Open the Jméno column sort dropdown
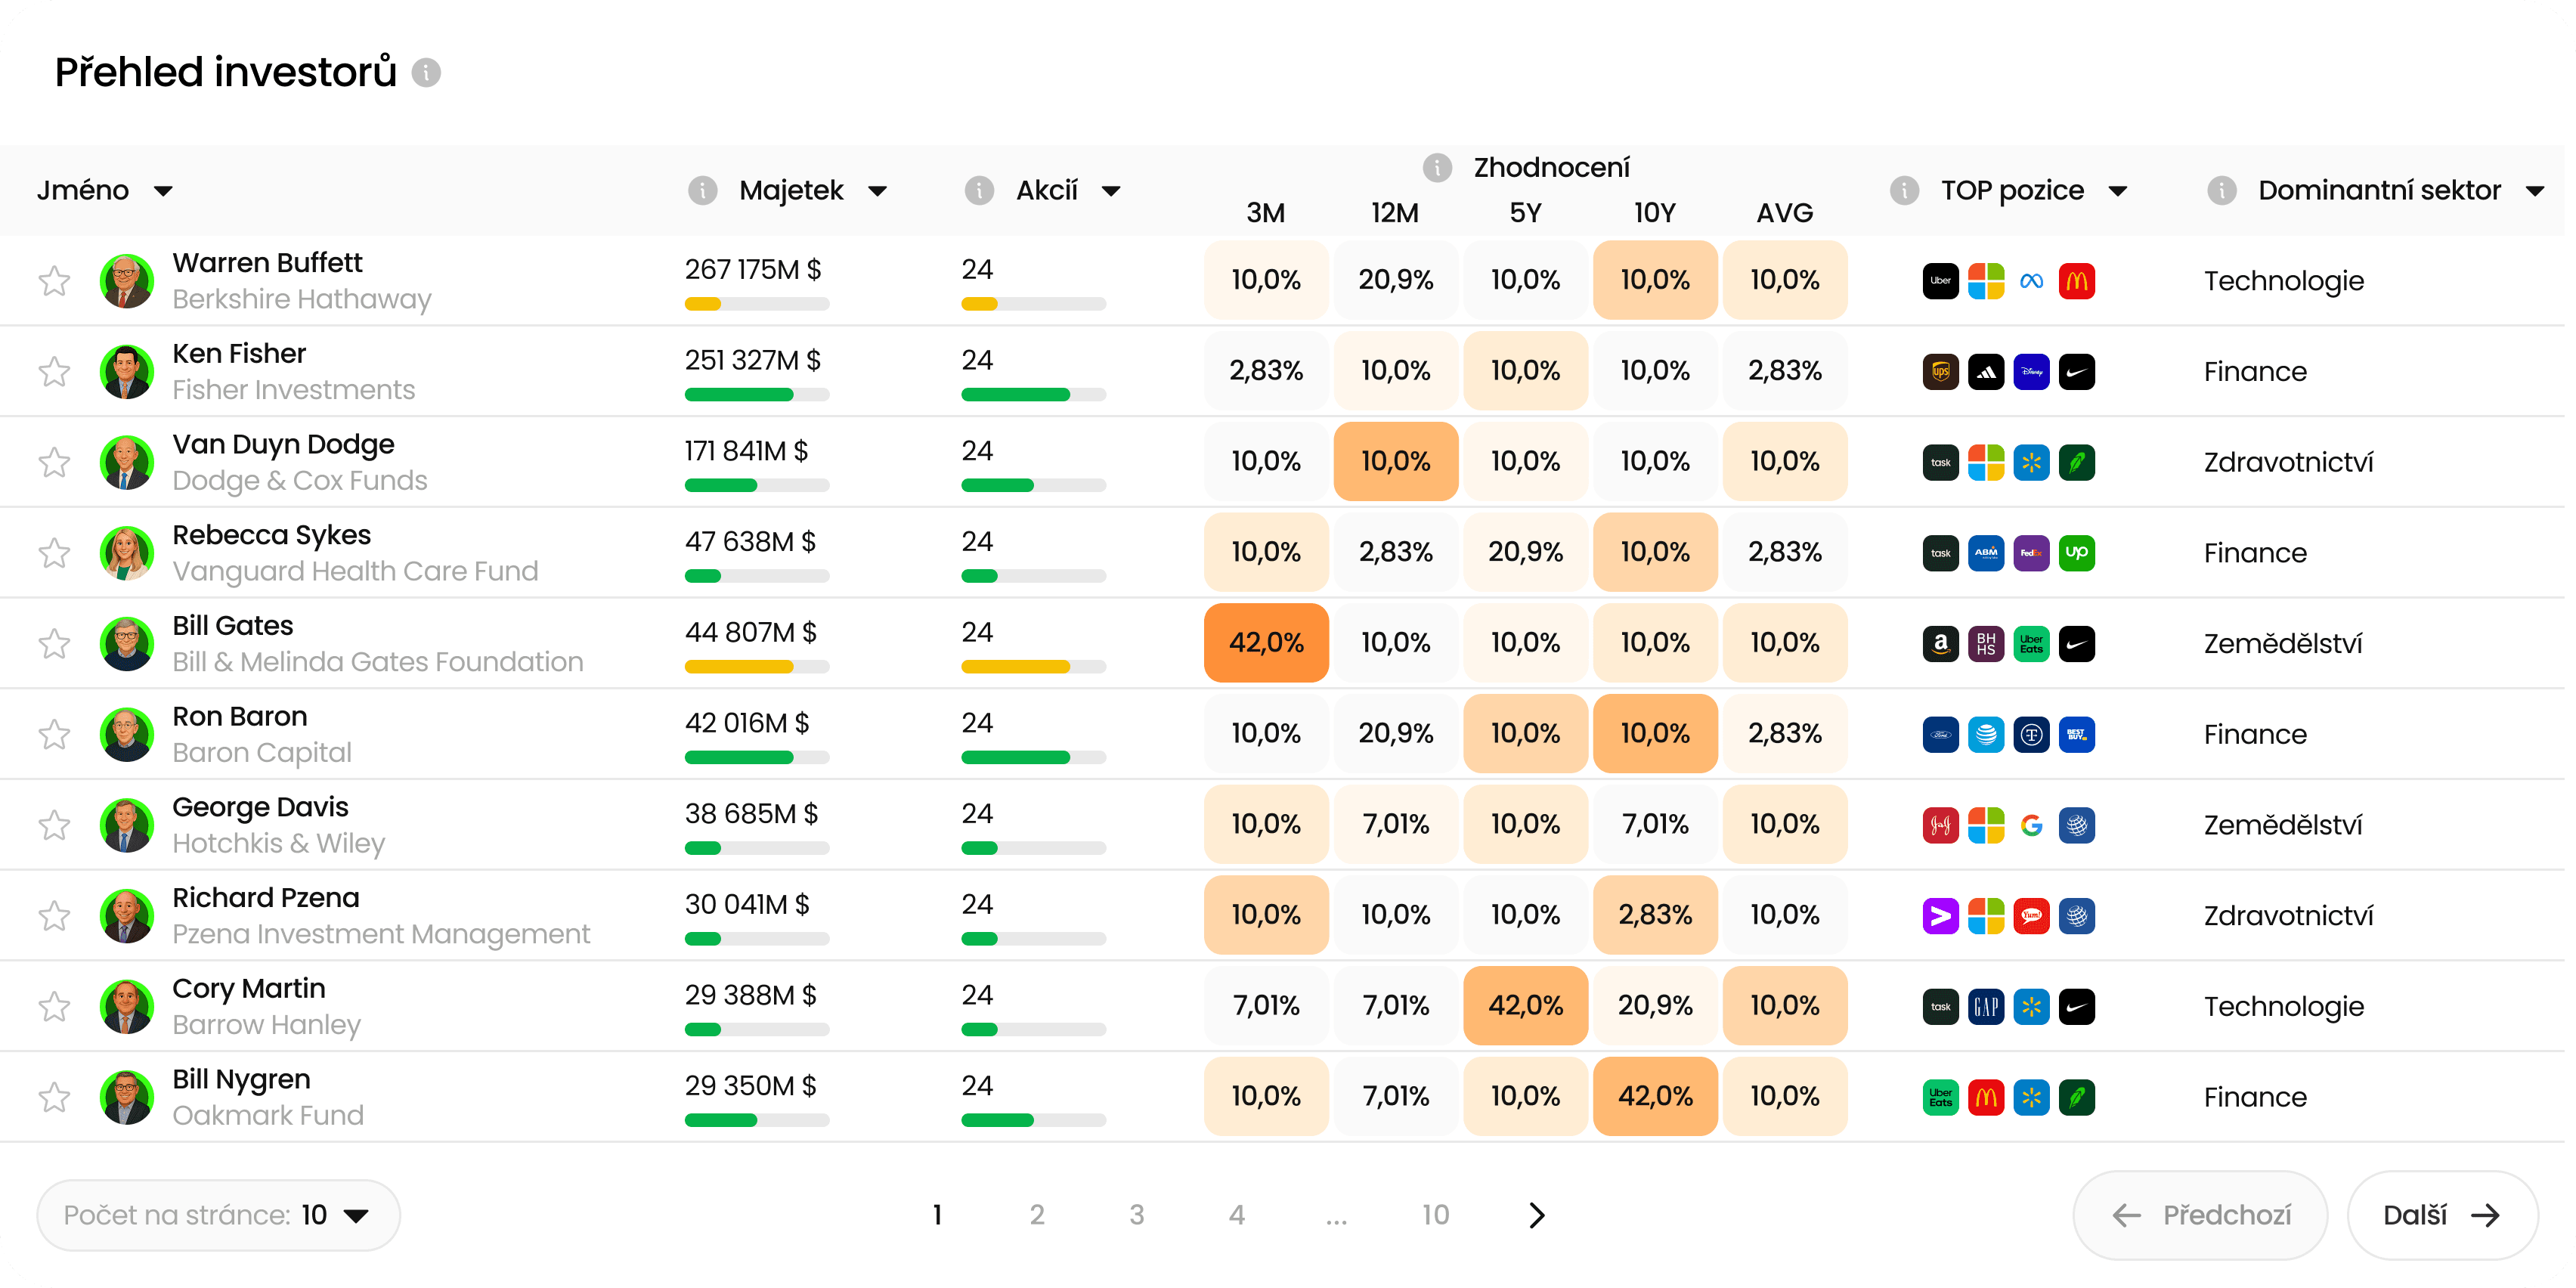The image size is (2576, 1288). click(x=163, y=191)
